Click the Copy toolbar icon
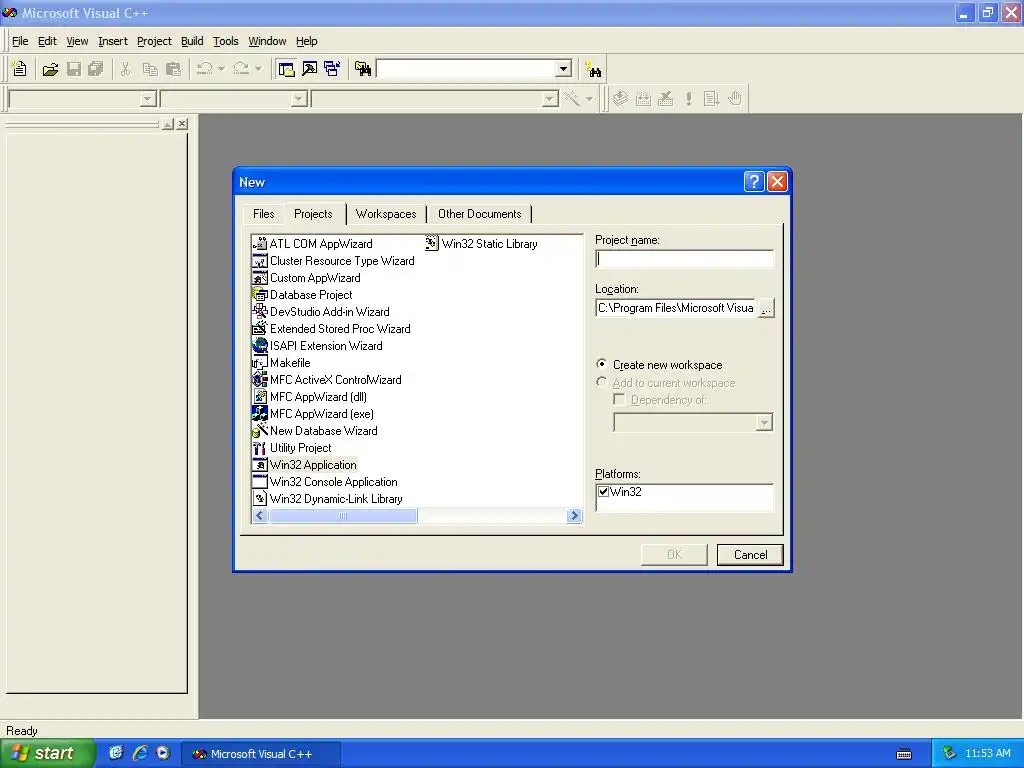The height and width of the screenshot is (768, 1024). (x=150, y=69)
